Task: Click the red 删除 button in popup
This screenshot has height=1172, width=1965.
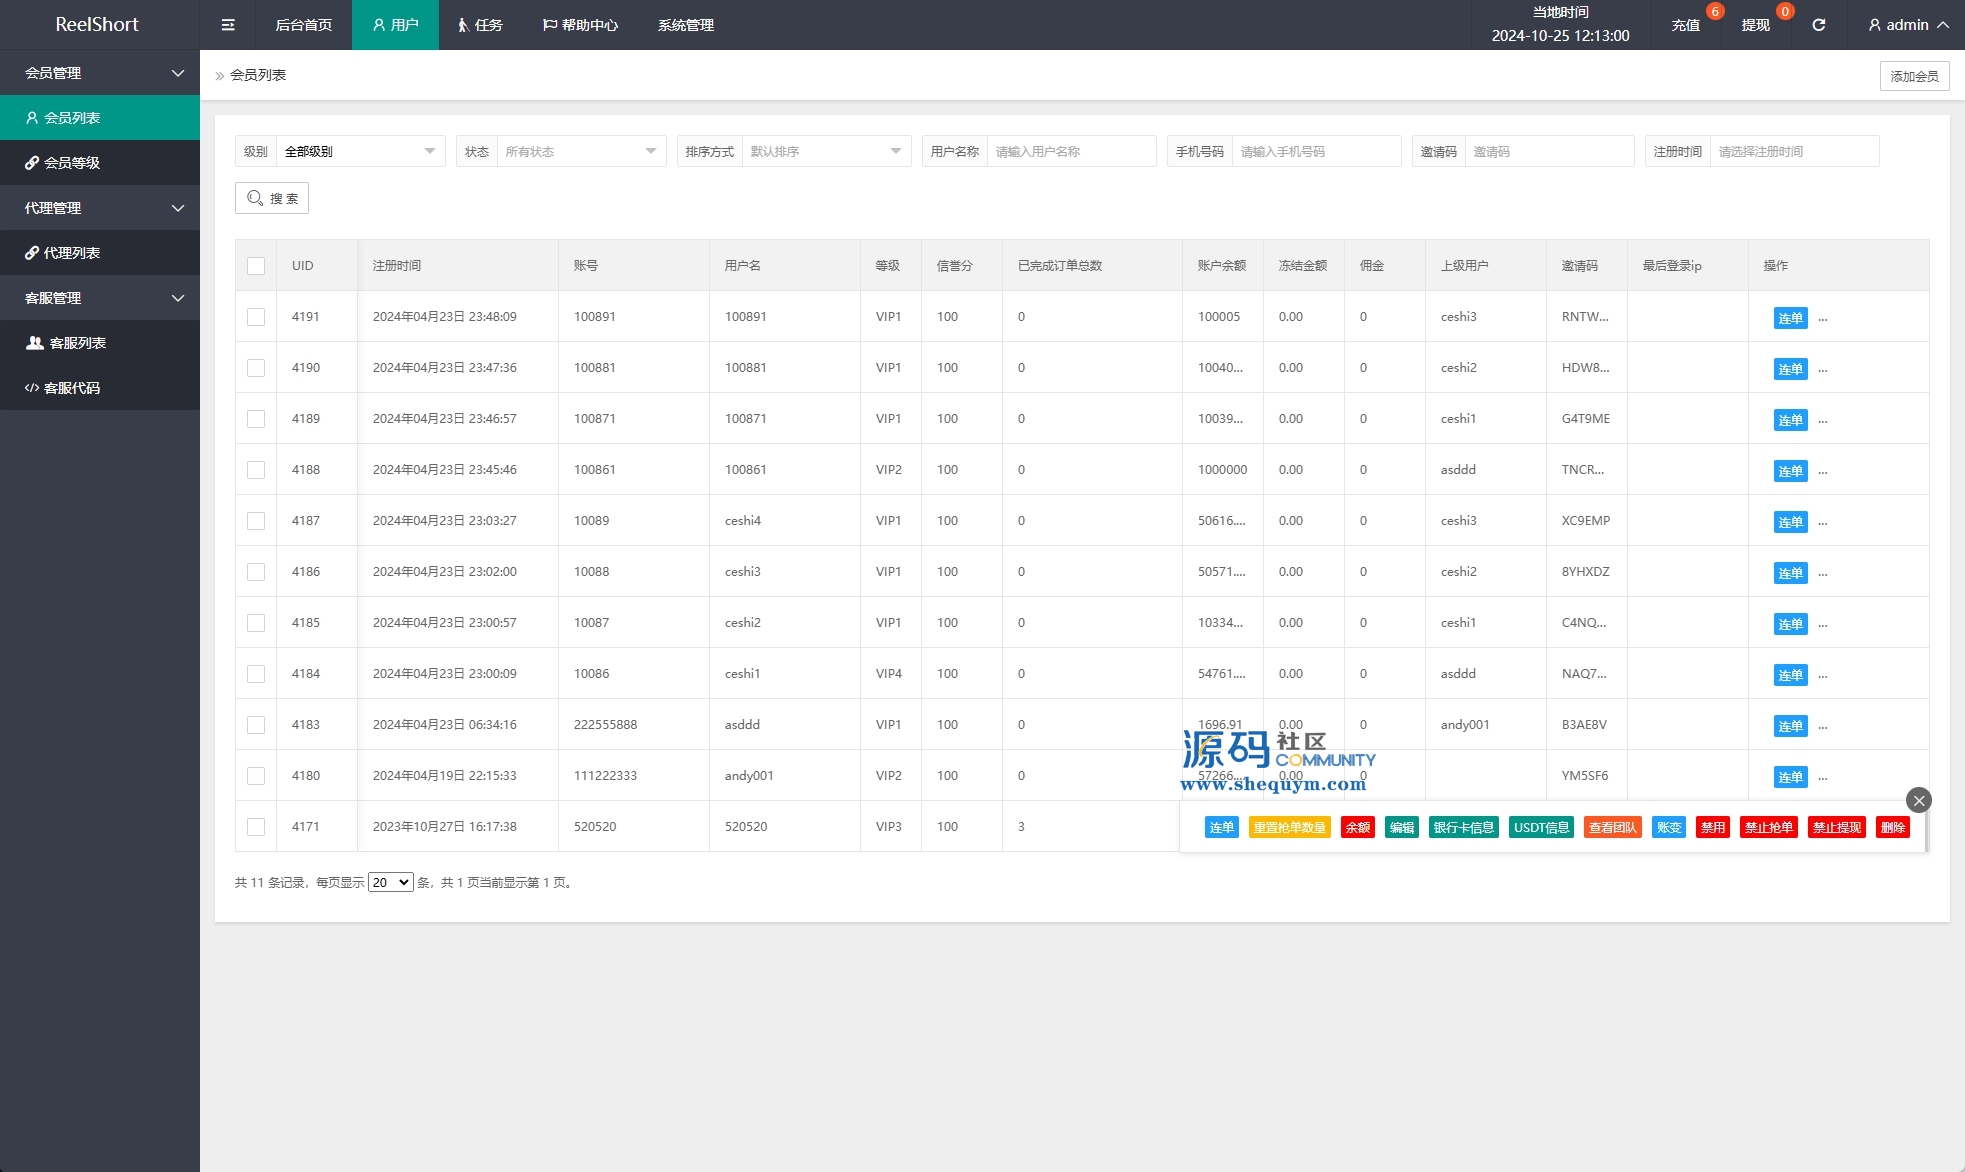Action: [x=1892, y=827]
